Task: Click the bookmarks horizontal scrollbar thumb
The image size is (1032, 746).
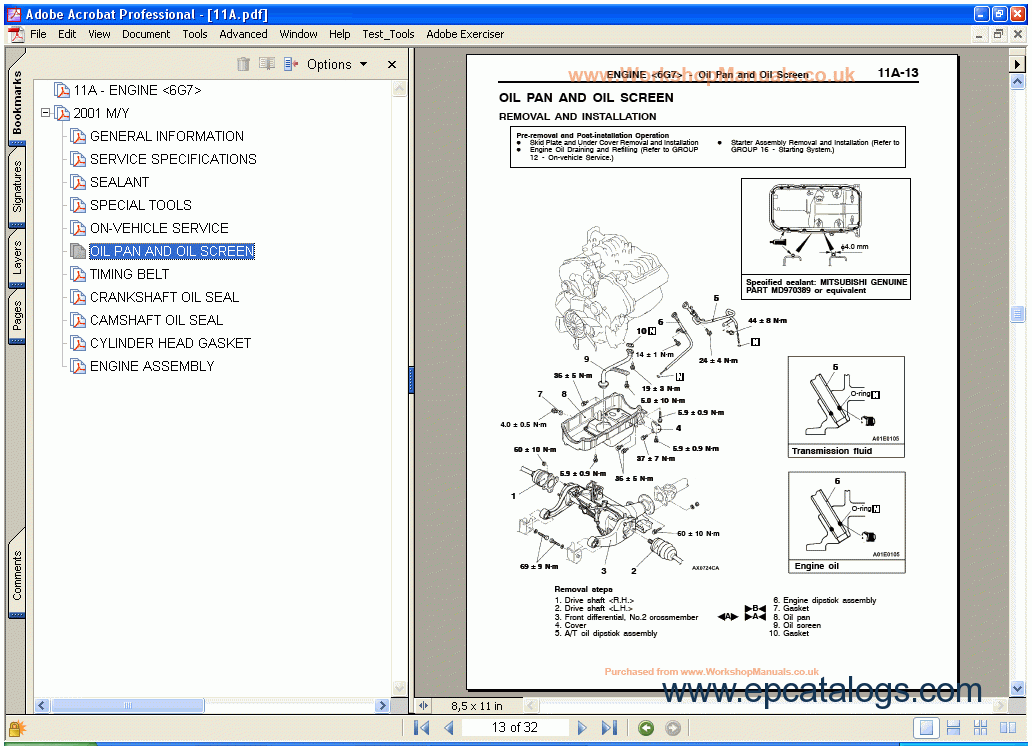Action: click(x=128, y=706)
